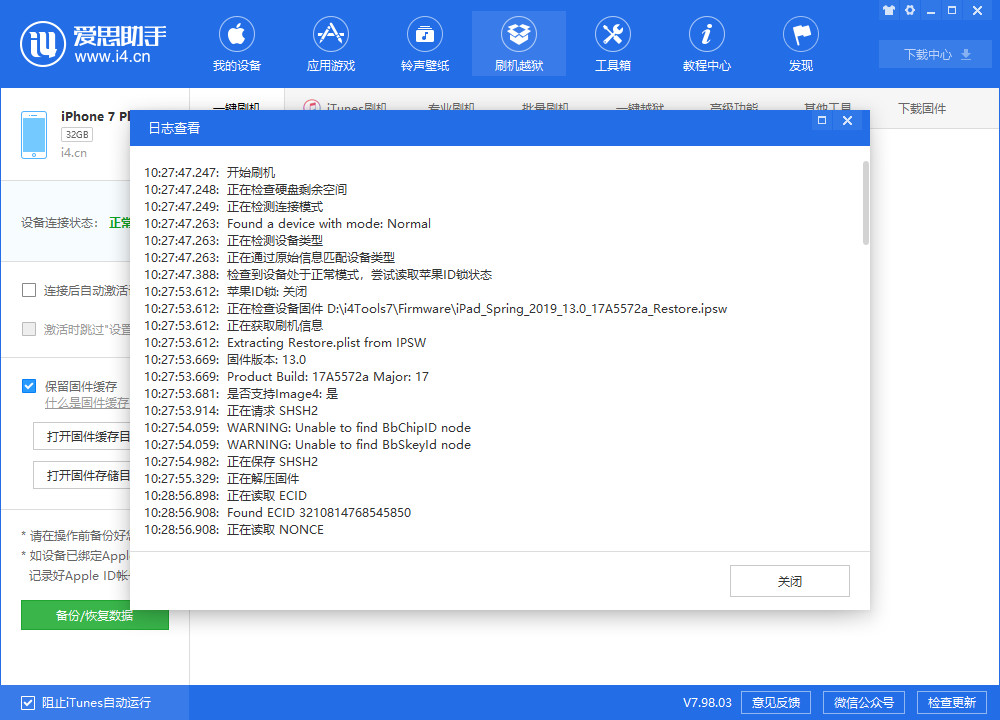
Task: Select log line 正在解压固件
Action: (x=222, y=478)
